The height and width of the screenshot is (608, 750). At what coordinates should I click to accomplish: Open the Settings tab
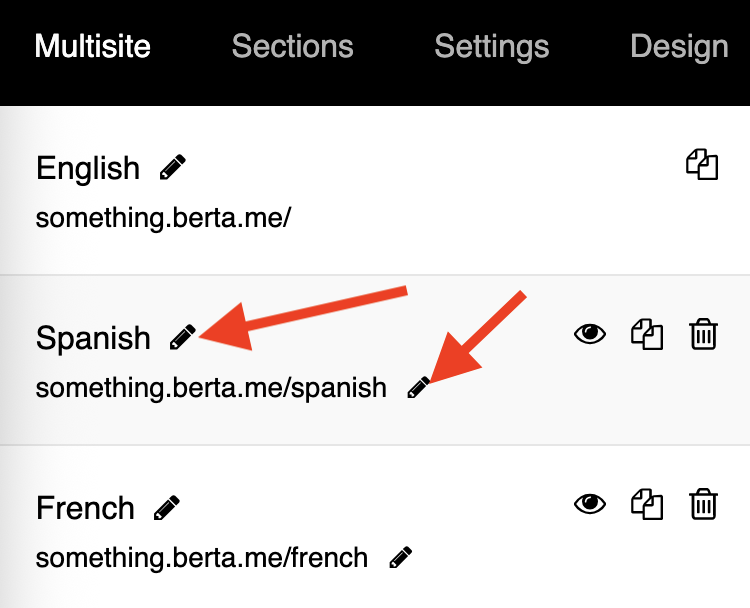click(x=492, y=46)
